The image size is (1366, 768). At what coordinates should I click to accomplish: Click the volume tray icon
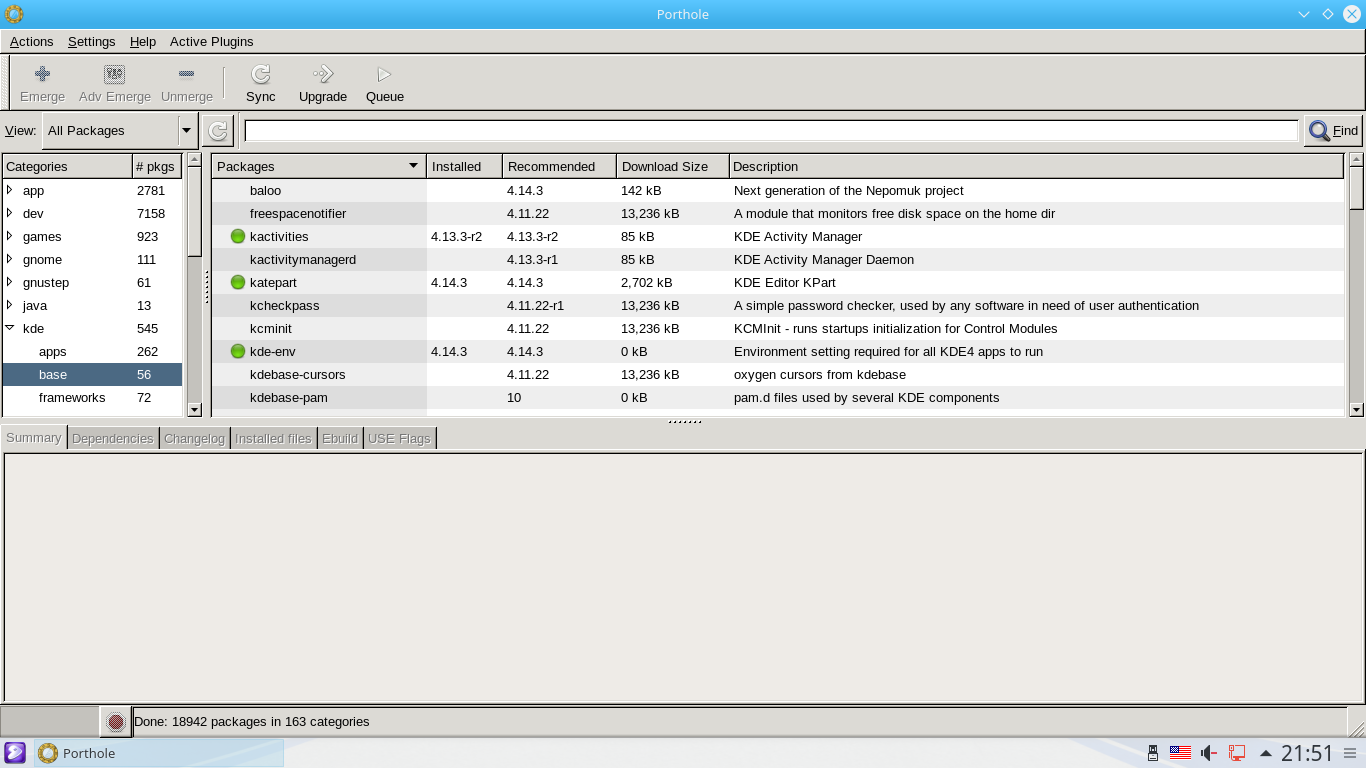click(x=1209, y=753)
